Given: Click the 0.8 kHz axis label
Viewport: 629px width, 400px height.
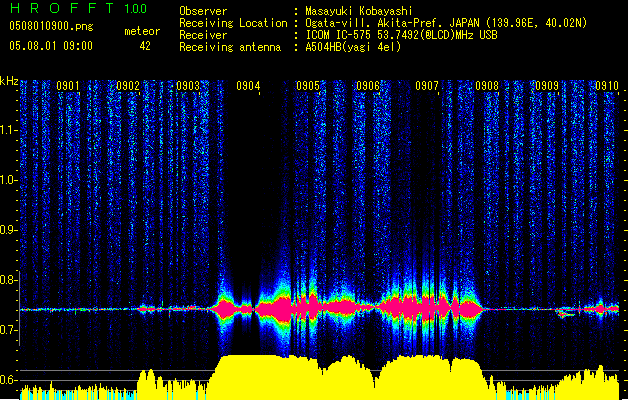Looking at the screenshot, I should click(x=8, y=280).
